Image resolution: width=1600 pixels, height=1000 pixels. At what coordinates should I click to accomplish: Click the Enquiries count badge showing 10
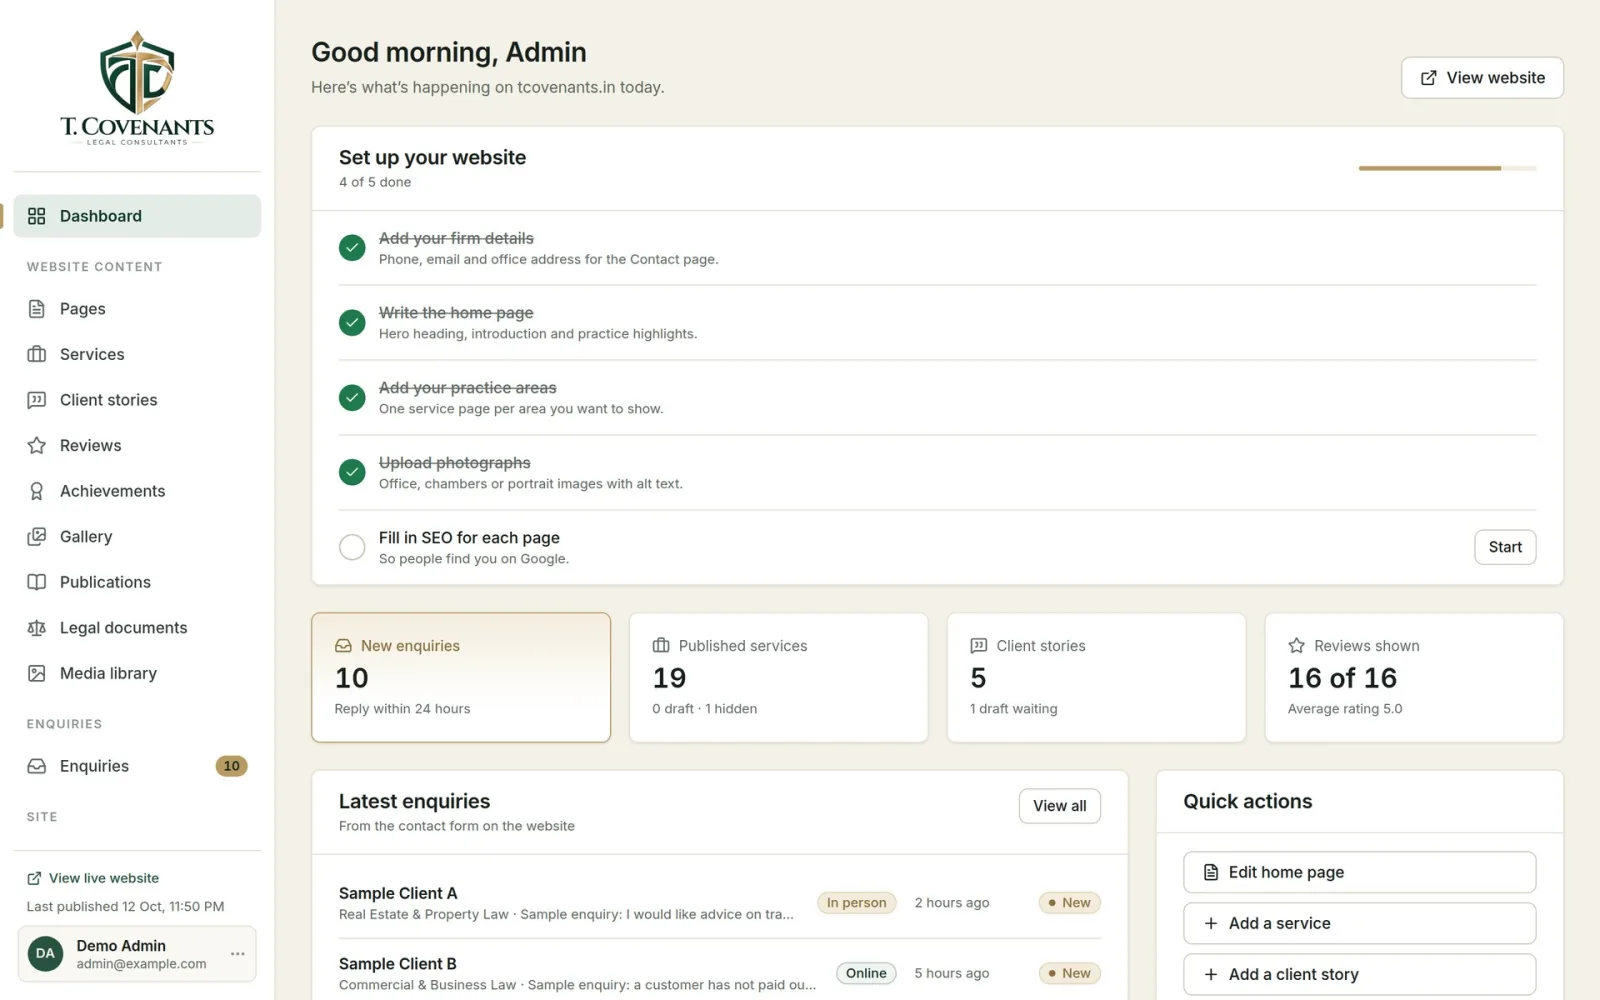[x=231, y=766]
